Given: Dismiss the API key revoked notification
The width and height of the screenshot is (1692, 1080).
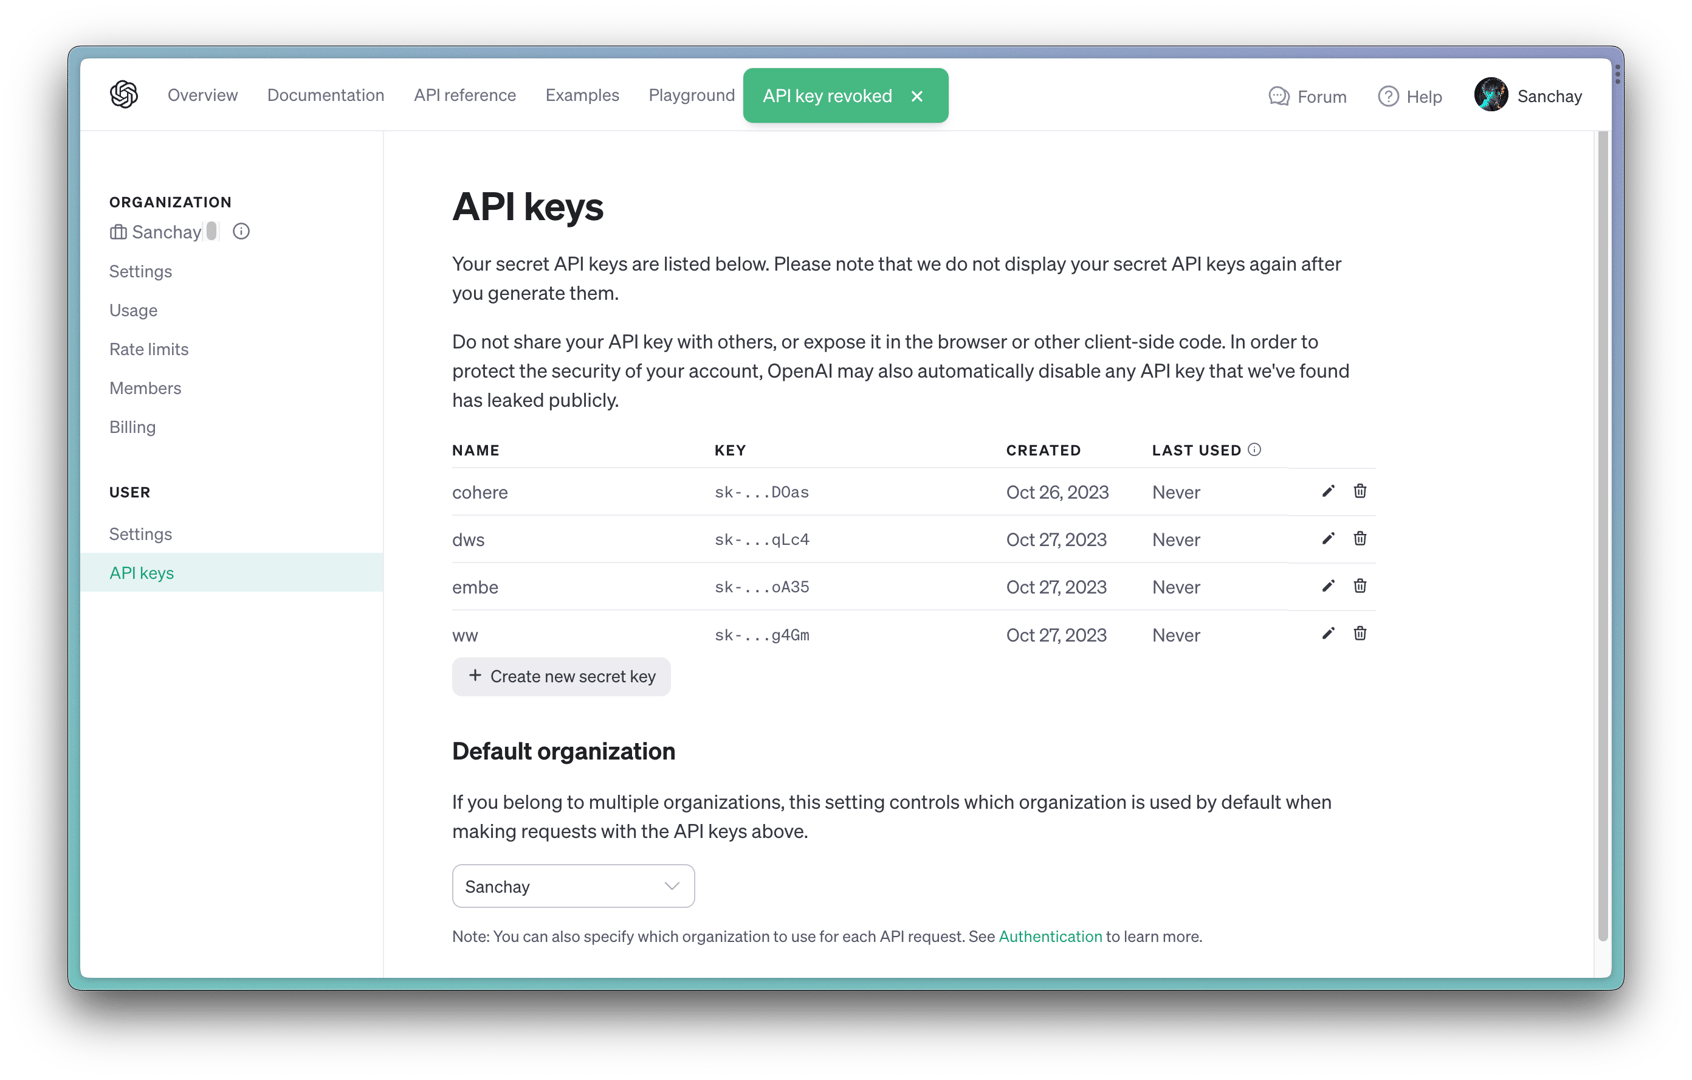Looking at the screenshot, I should (x=917, y=96).
